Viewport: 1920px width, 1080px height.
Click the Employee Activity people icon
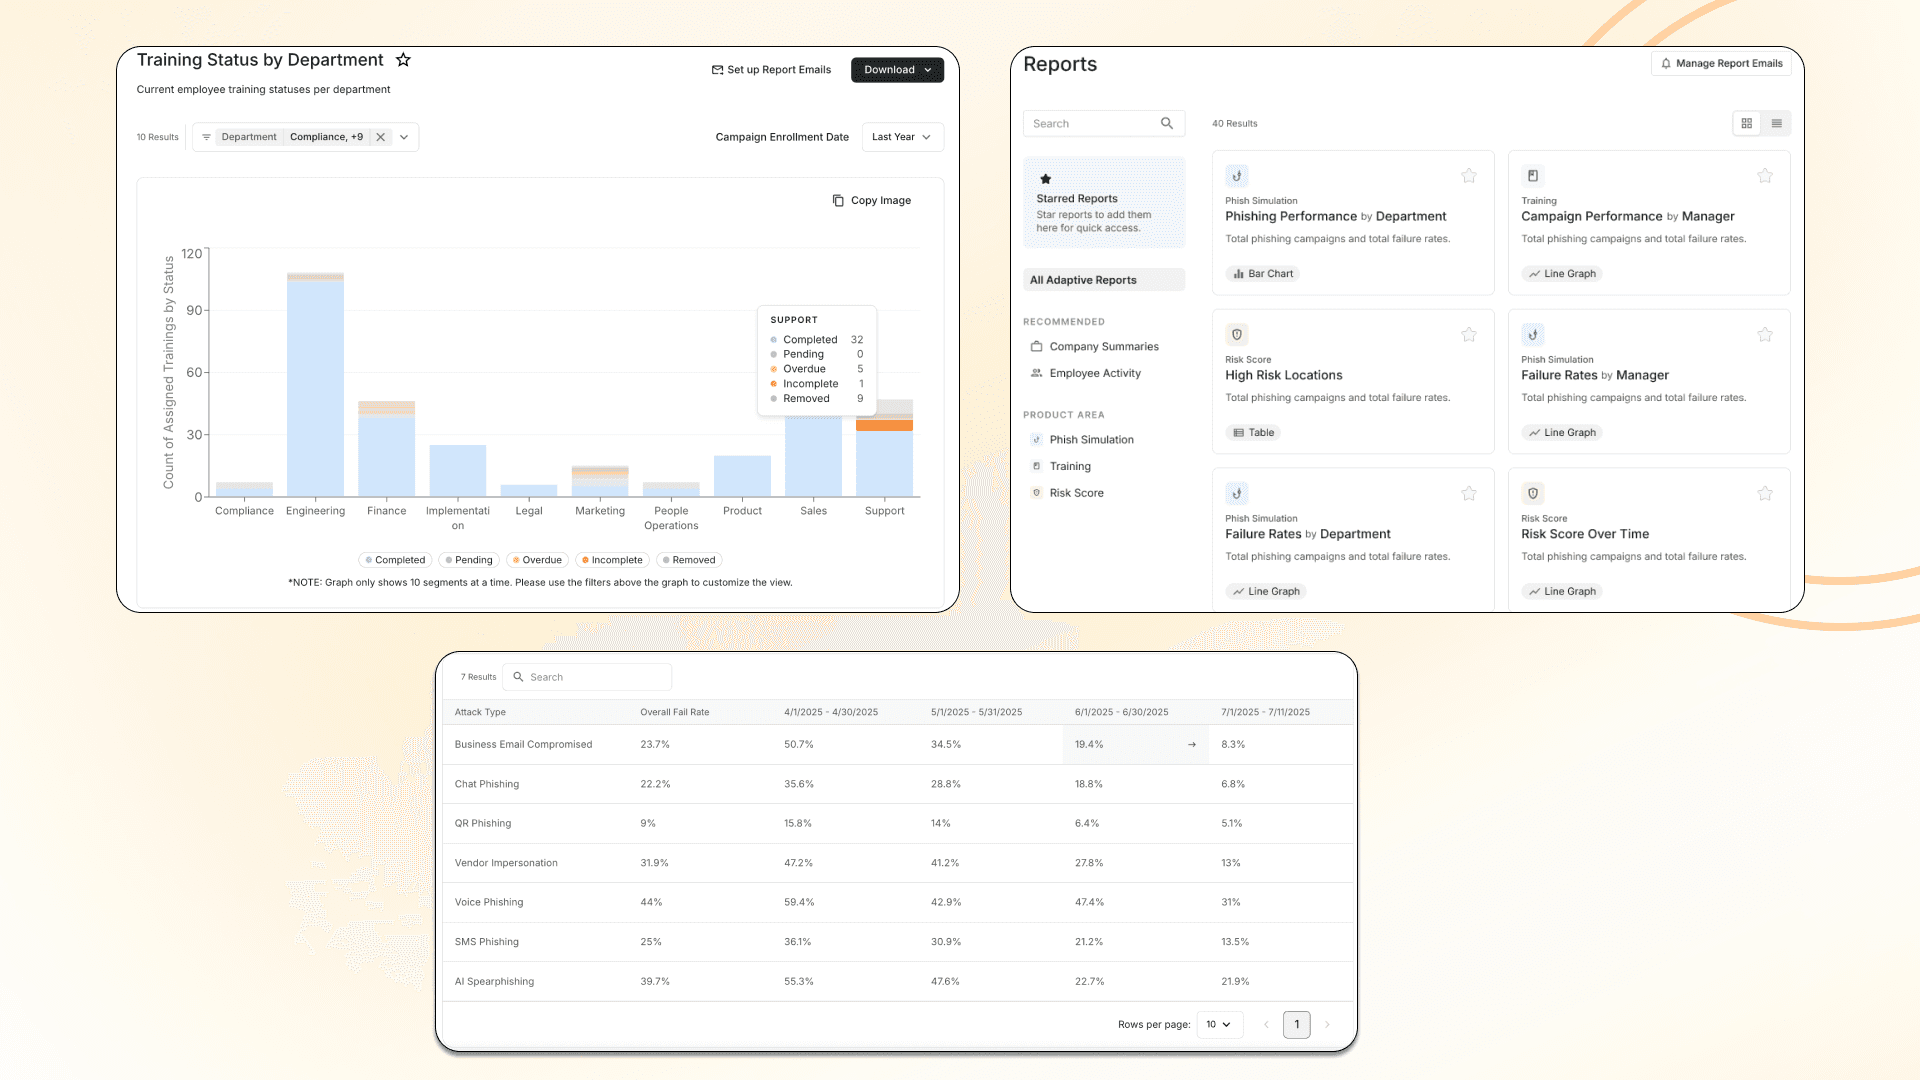click(1036, 373)
